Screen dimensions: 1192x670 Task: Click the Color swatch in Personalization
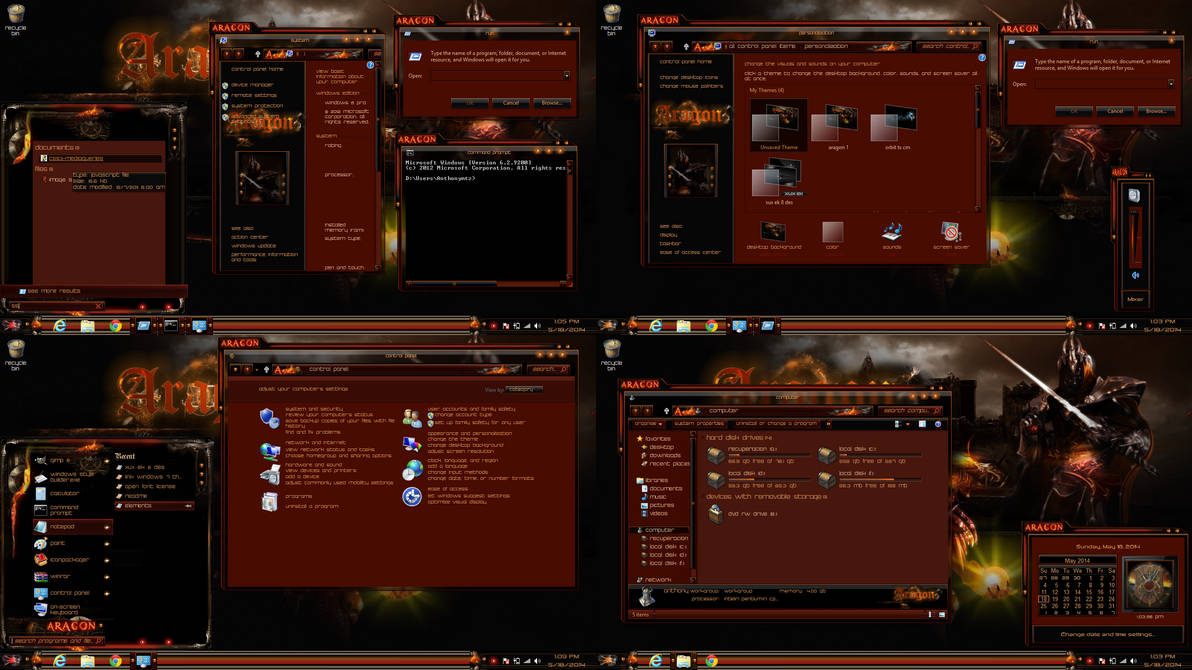[832, 231]
